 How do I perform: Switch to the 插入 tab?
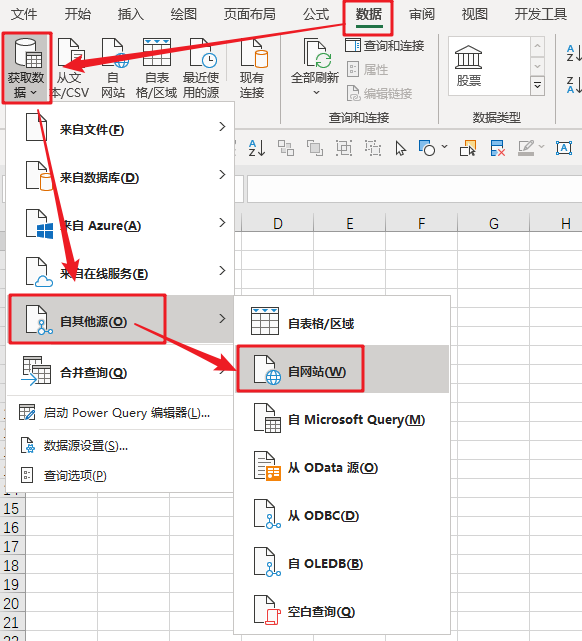(131, 14)
